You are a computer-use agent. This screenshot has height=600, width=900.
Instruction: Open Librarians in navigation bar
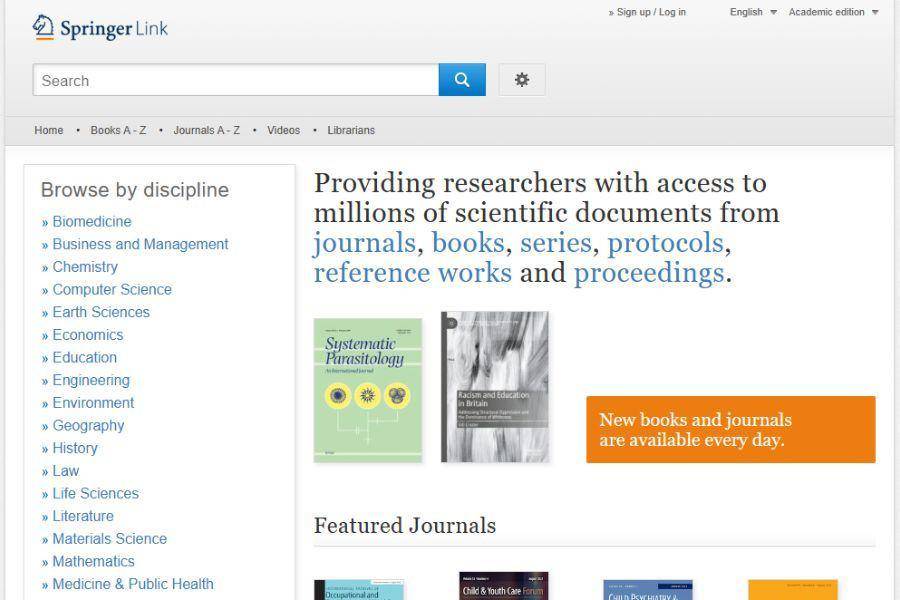click(351, 130)
